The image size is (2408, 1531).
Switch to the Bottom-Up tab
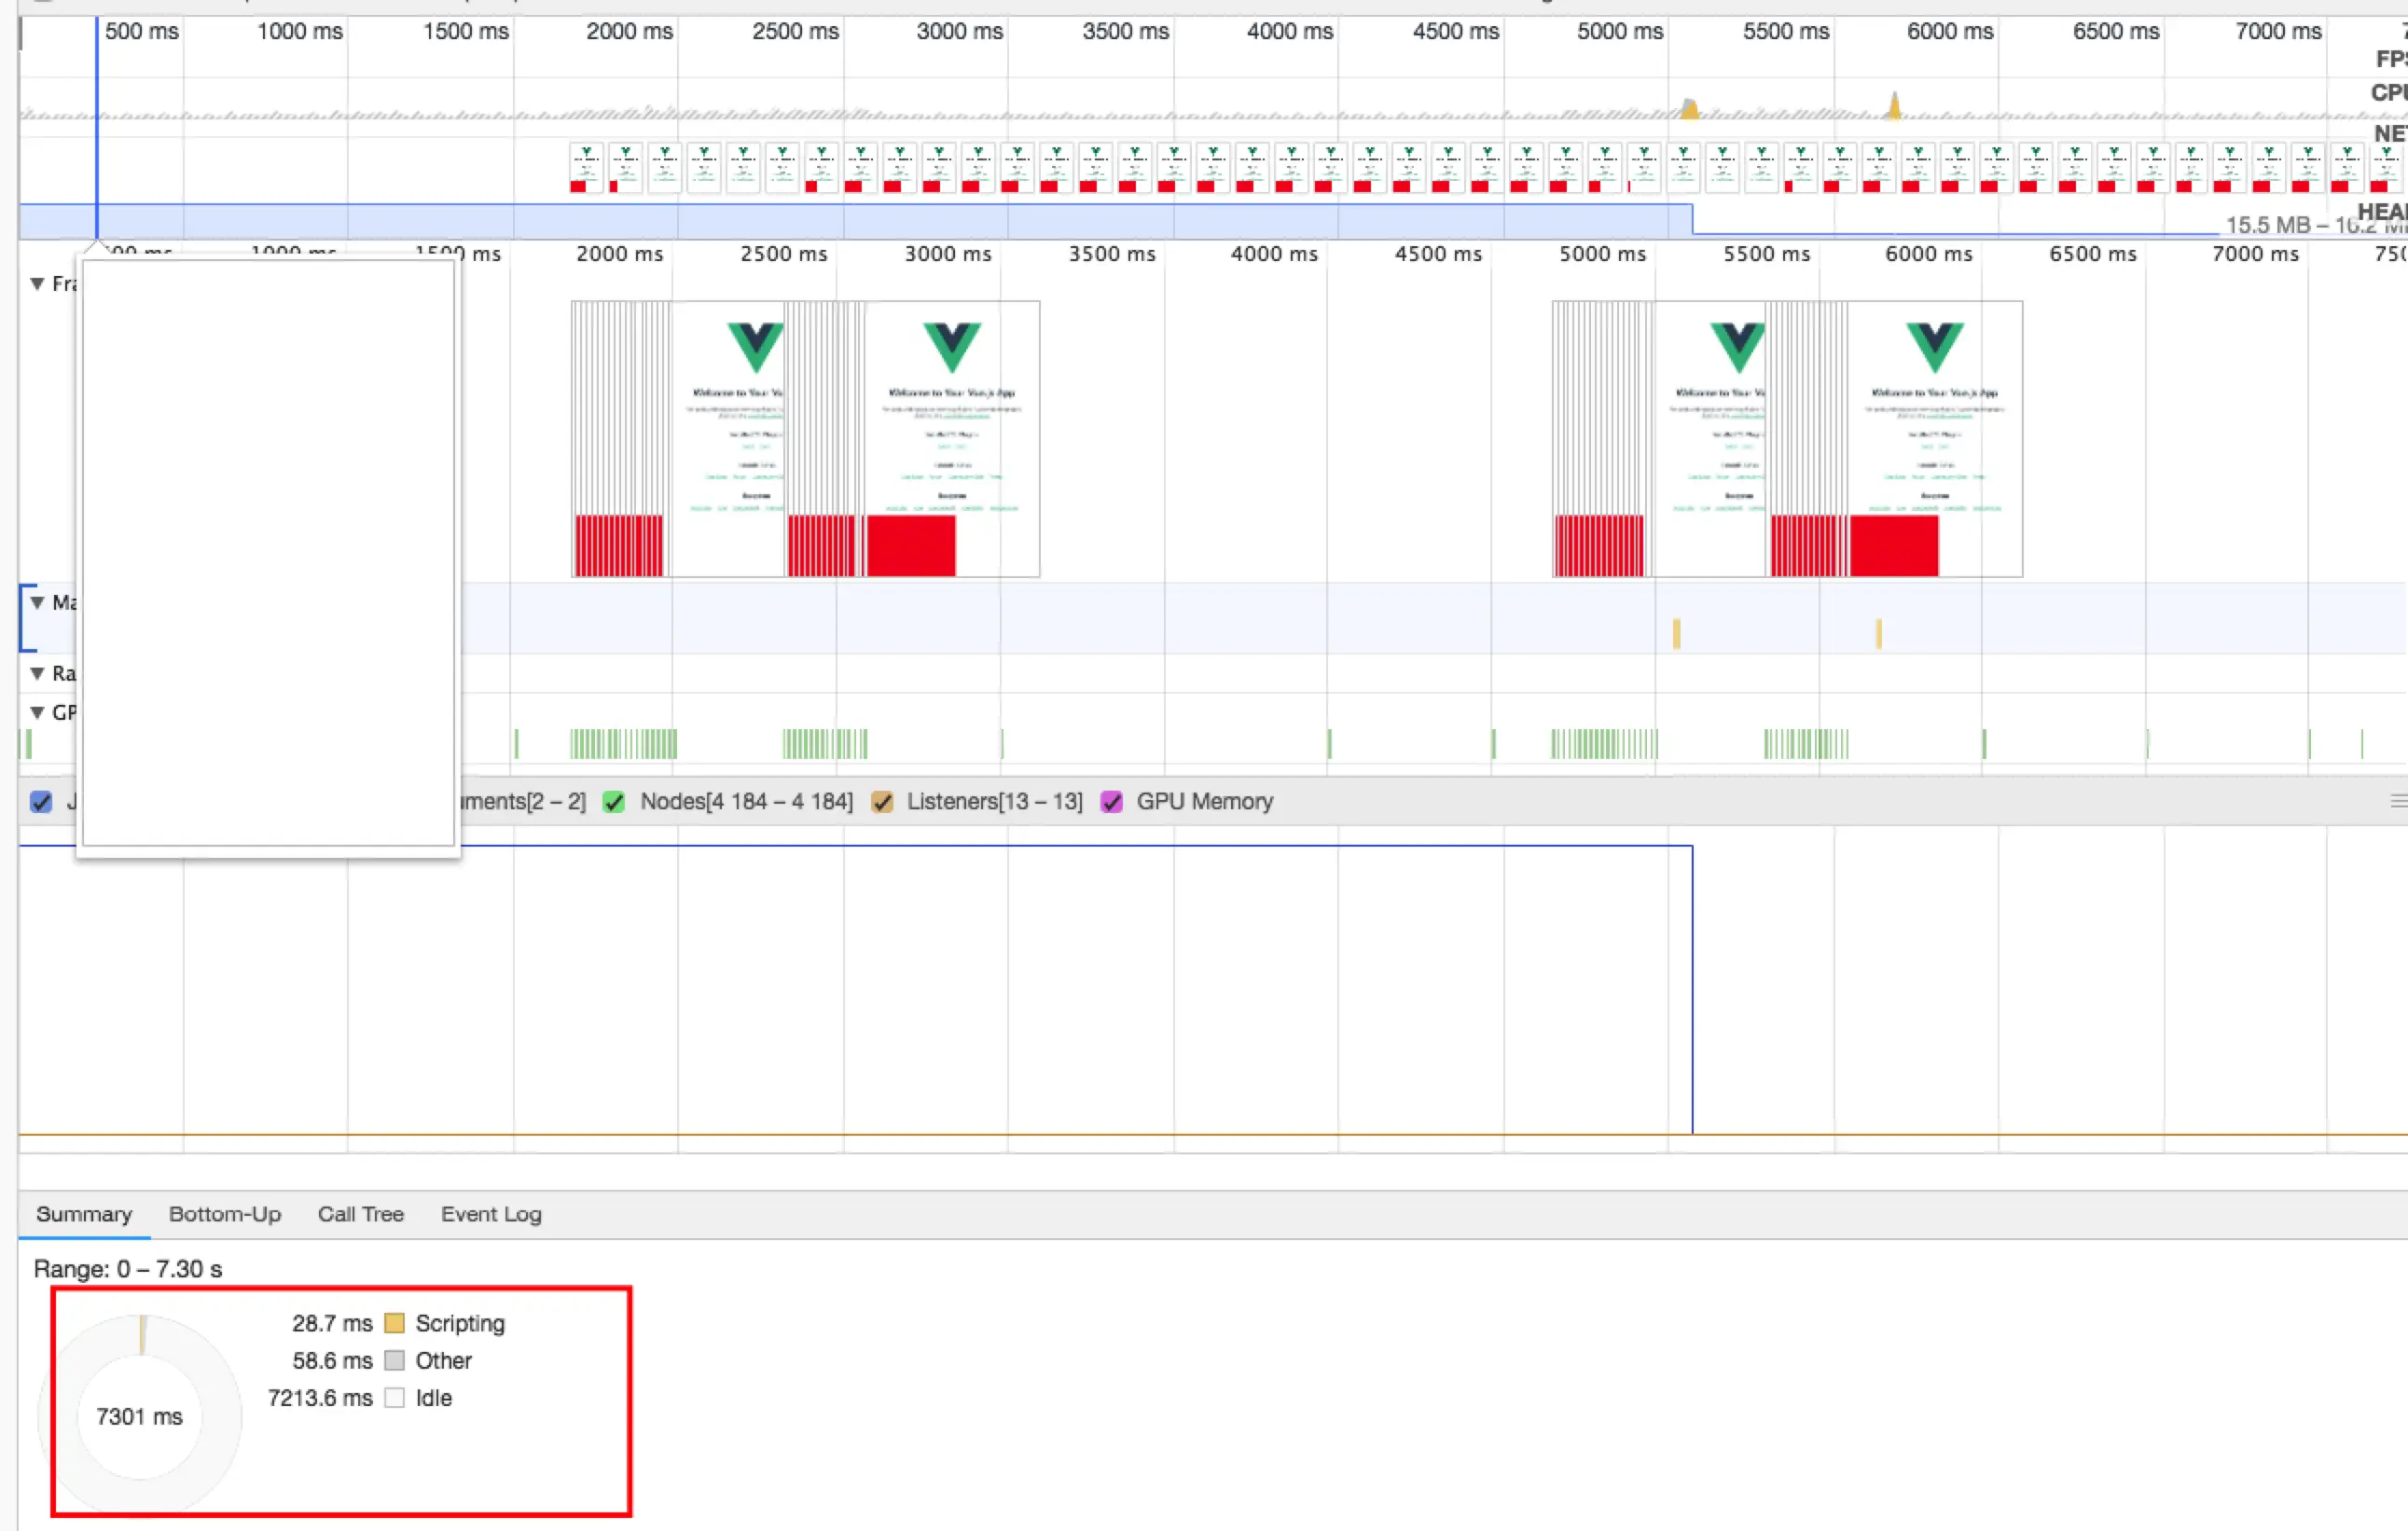[224, 1214]
